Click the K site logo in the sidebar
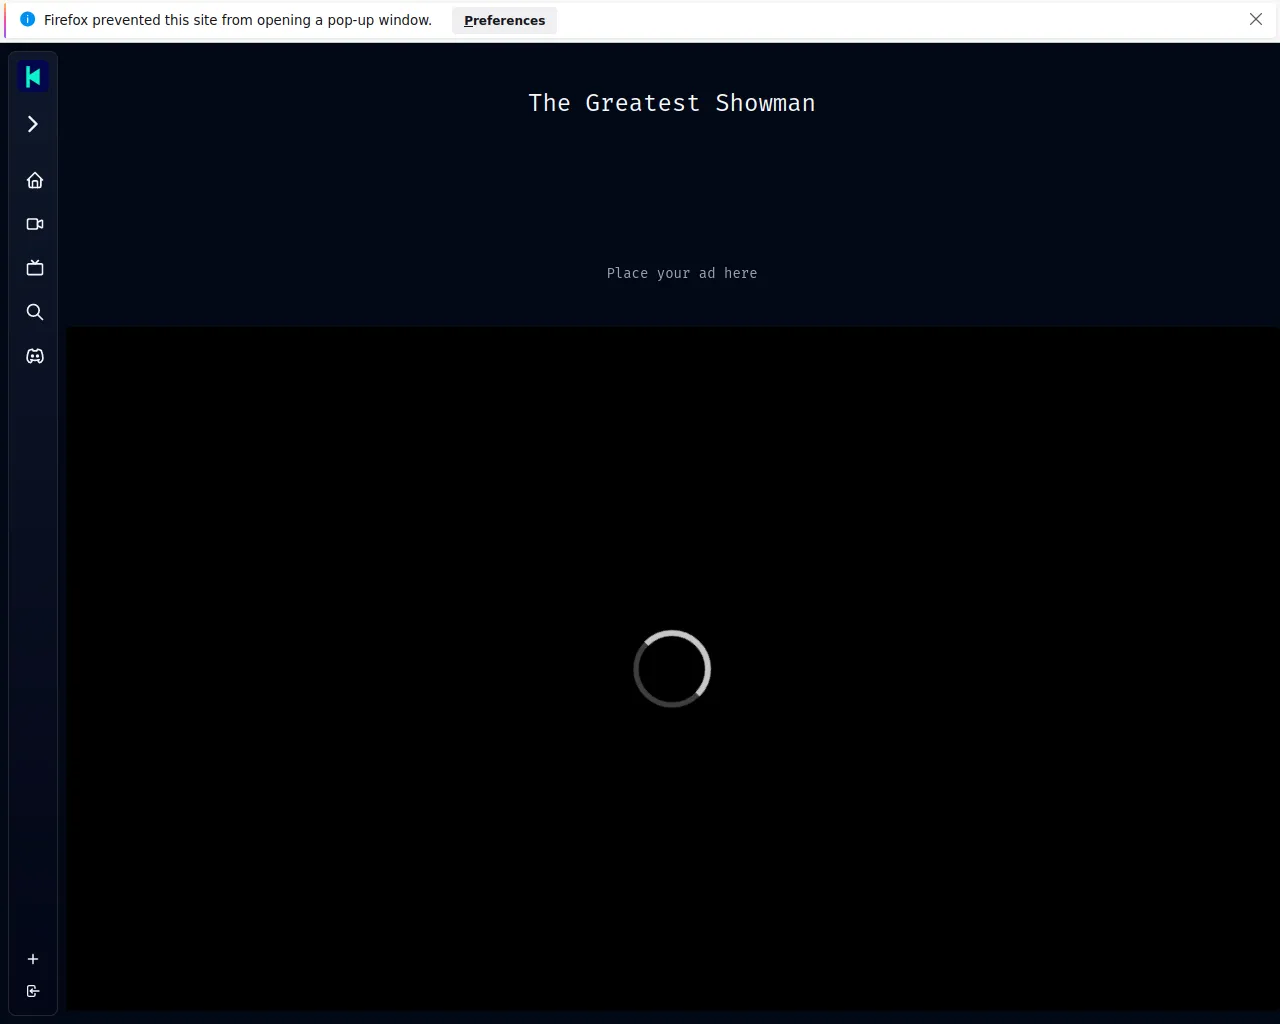The width and height of the screenshot is (1280, 1024). click(33, 76)
